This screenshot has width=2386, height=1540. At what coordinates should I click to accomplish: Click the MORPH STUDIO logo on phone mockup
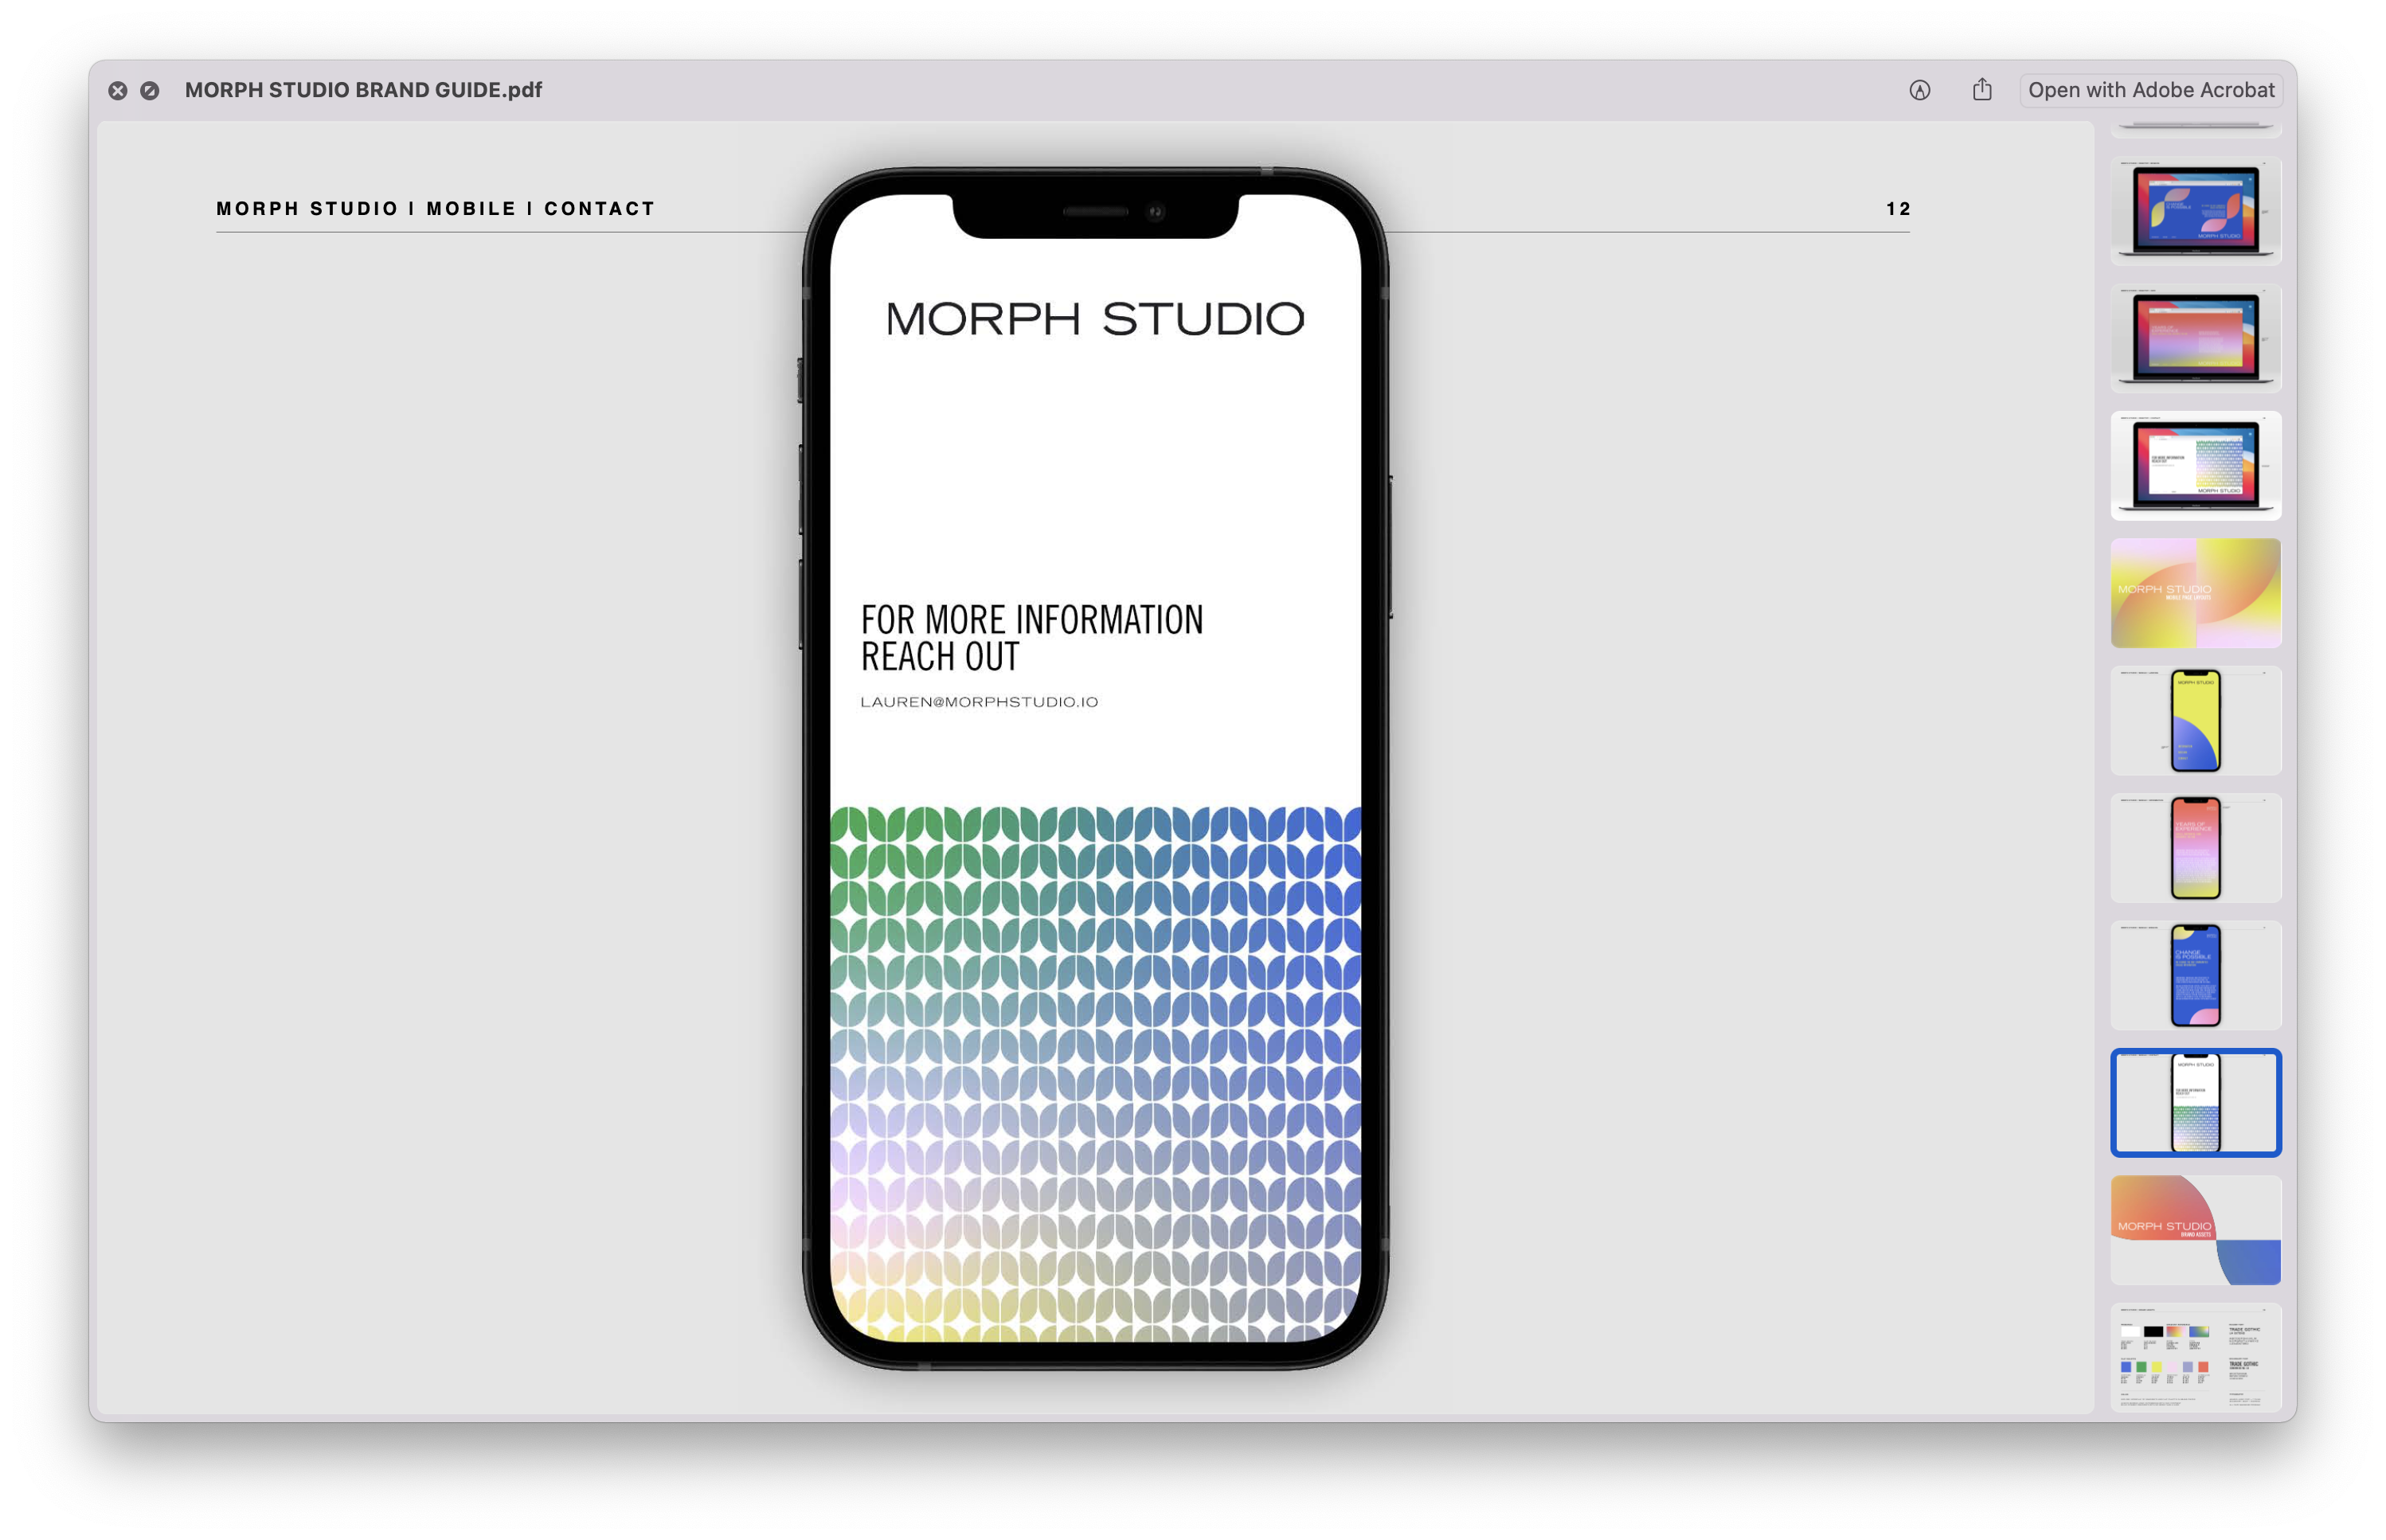point(1095,319)
